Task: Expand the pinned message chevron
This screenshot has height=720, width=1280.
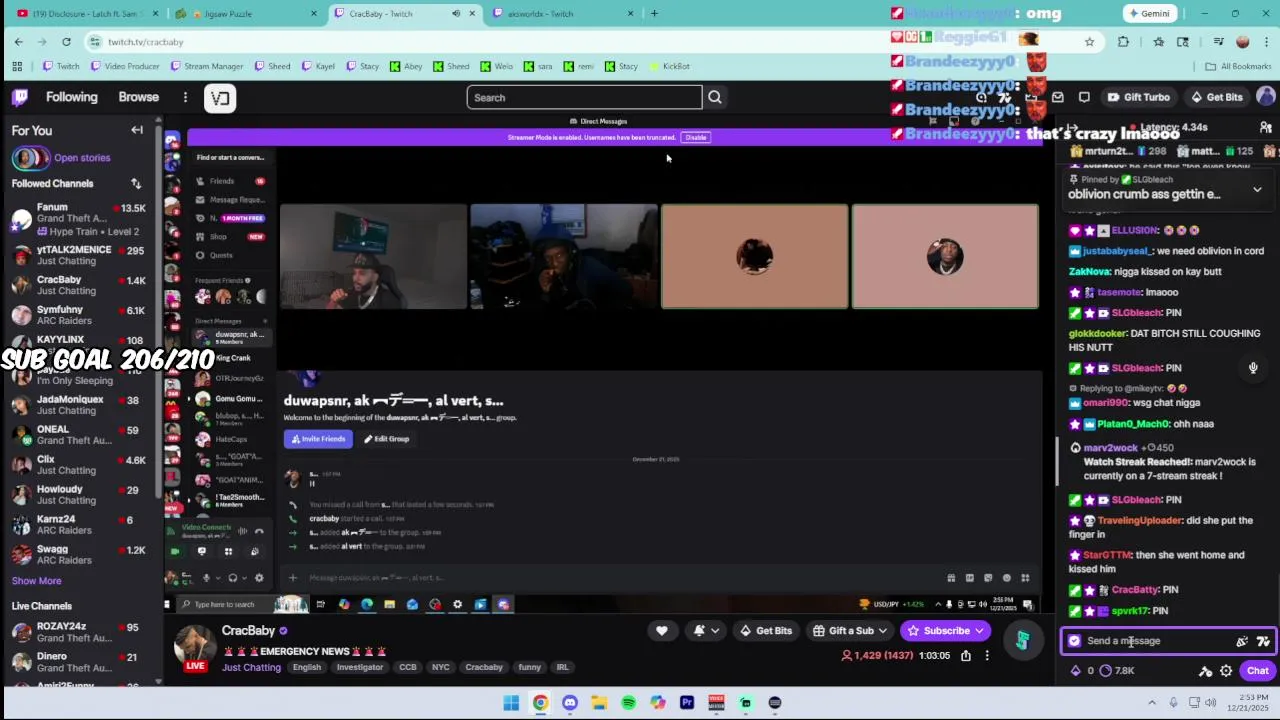Action: [1257, 190]
